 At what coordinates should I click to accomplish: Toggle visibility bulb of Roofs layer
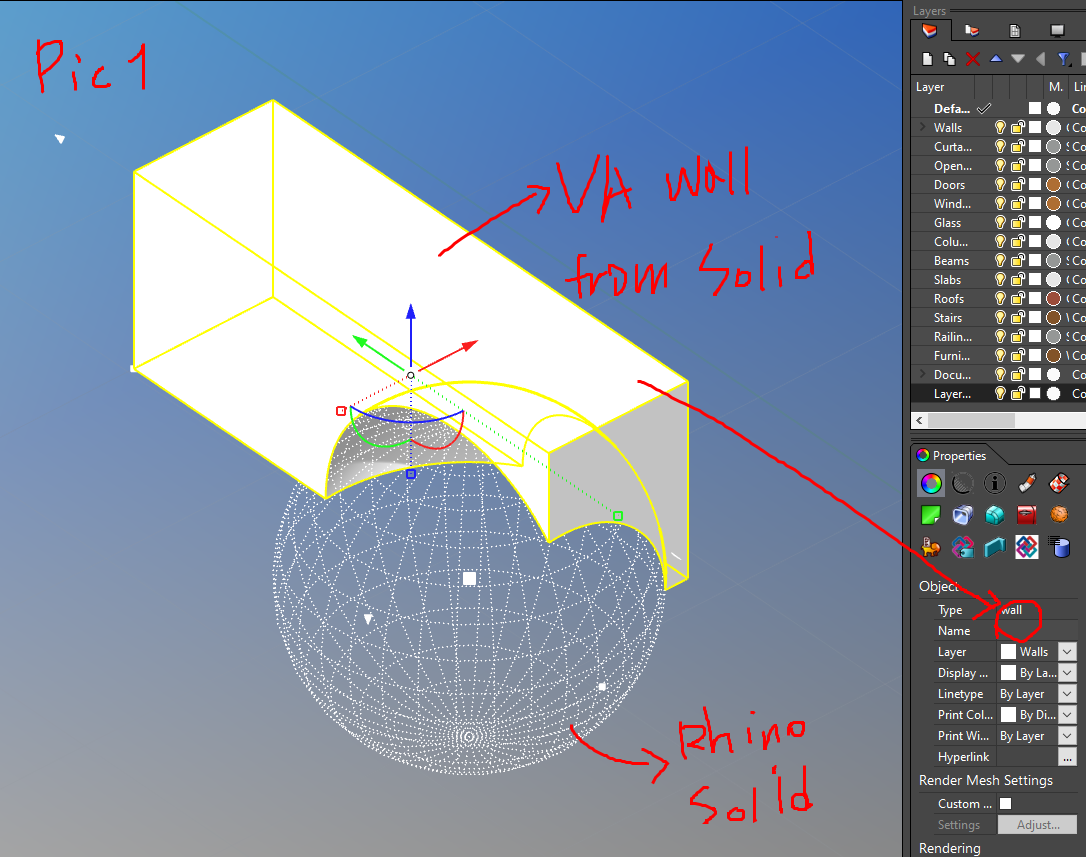point(1000,299)
